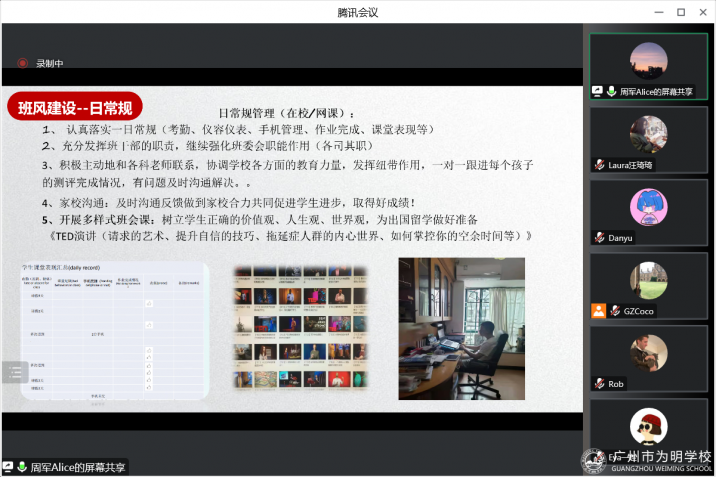This screenshot has width=716, height=477.
Task: Click Rob's muted microphone icon
Action: point(599,384)
